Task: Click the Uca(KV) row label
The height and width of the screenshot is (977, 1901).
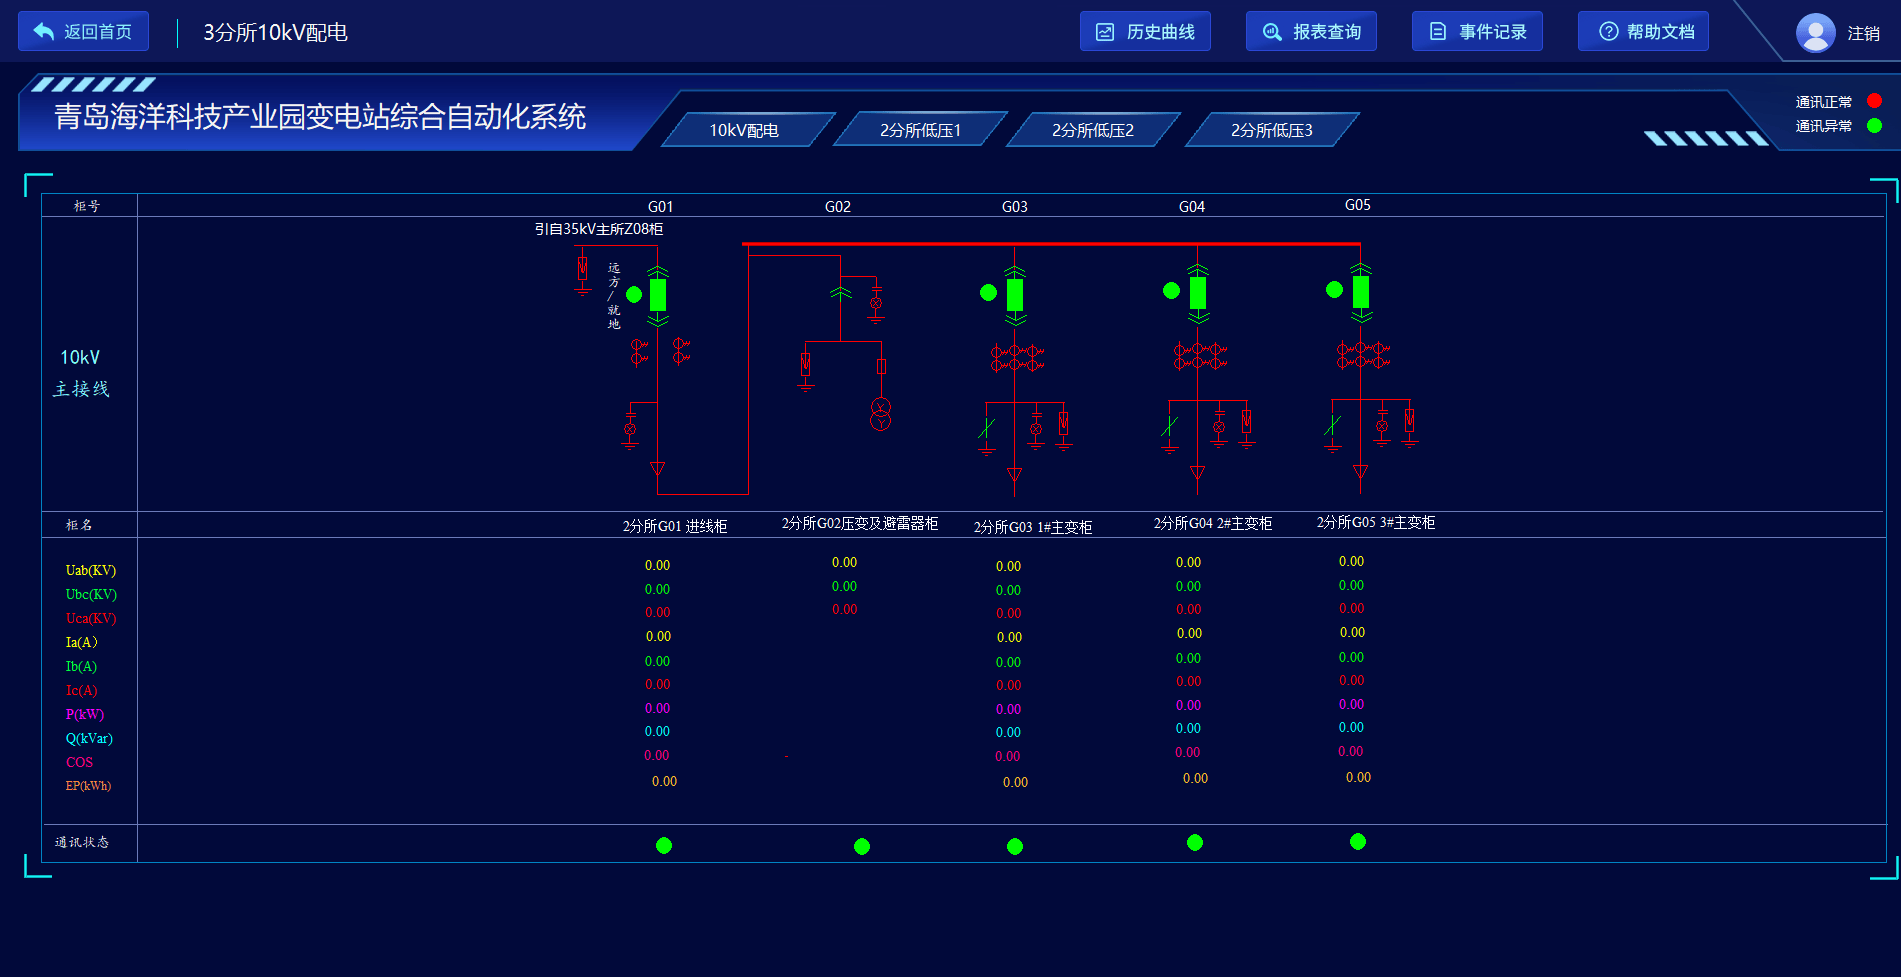Action: pyautogui.click(x=91, y=618)
